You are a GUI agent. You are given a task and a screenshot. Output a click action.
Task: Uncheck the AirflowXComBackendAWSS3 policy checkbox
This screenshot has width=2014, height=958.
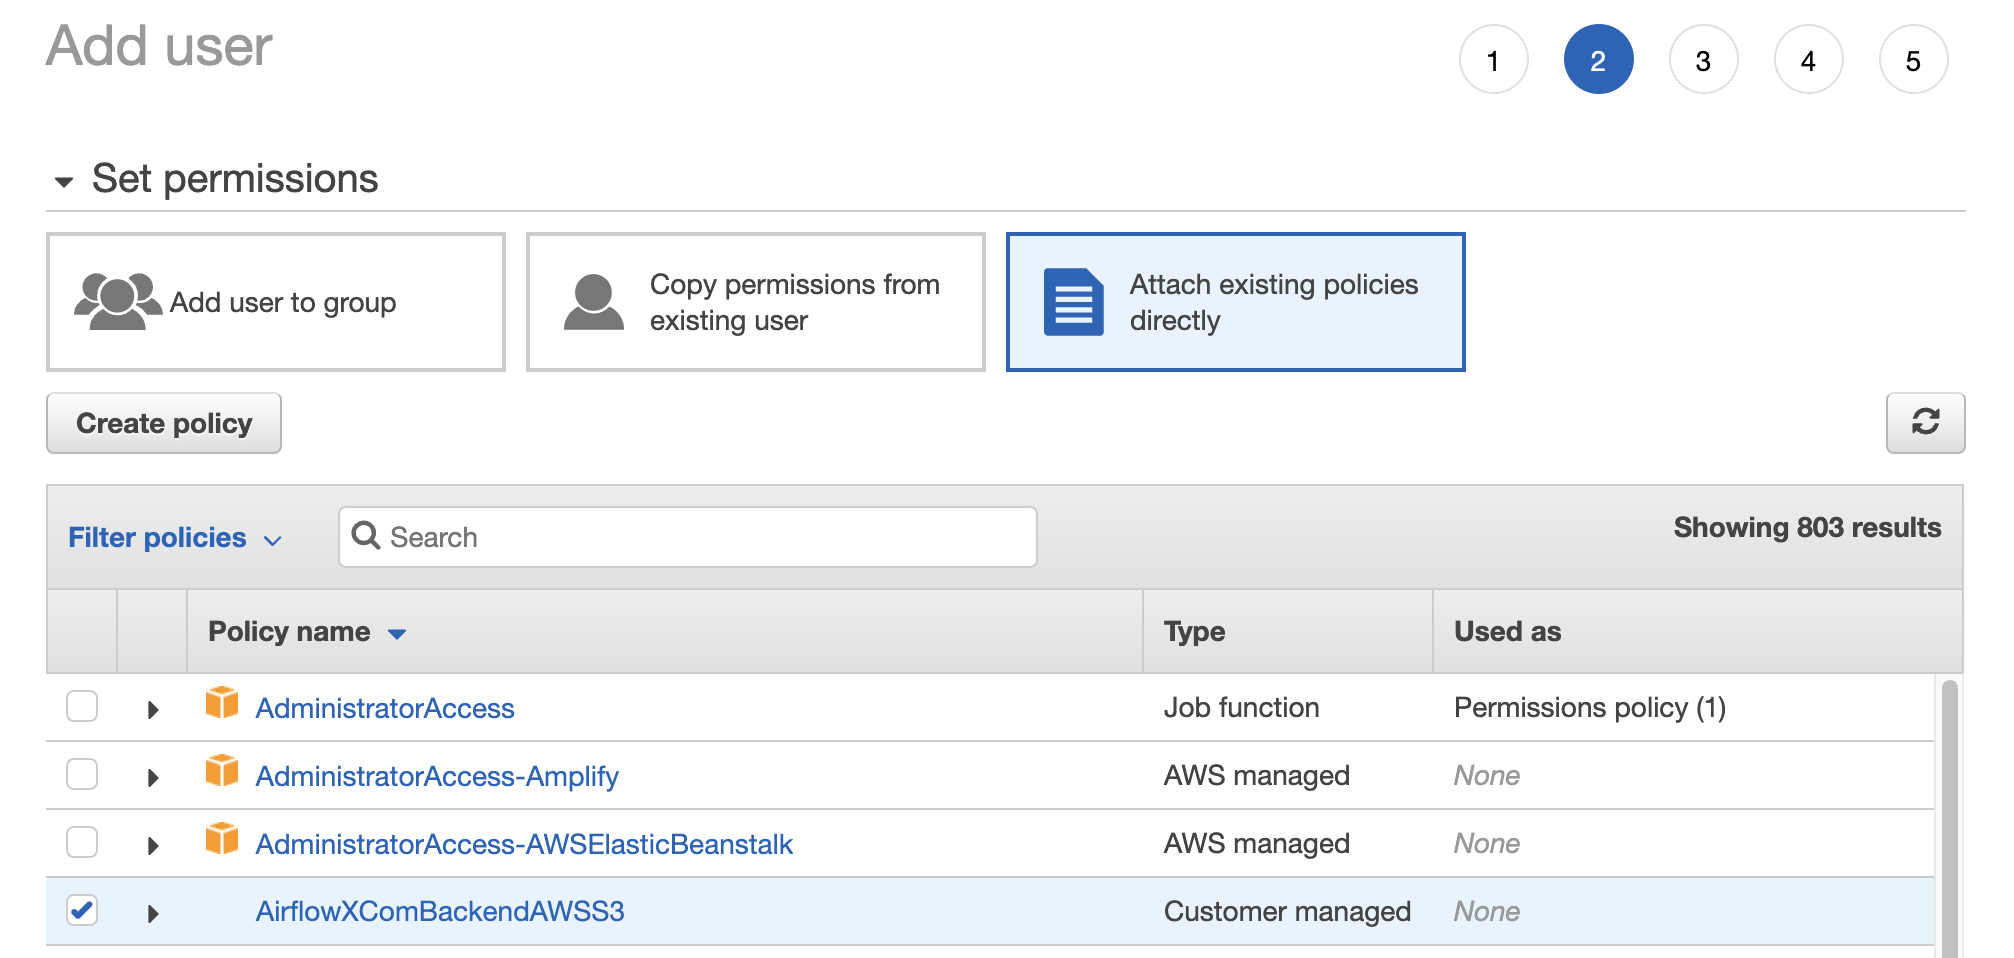[x=82, y=911]
